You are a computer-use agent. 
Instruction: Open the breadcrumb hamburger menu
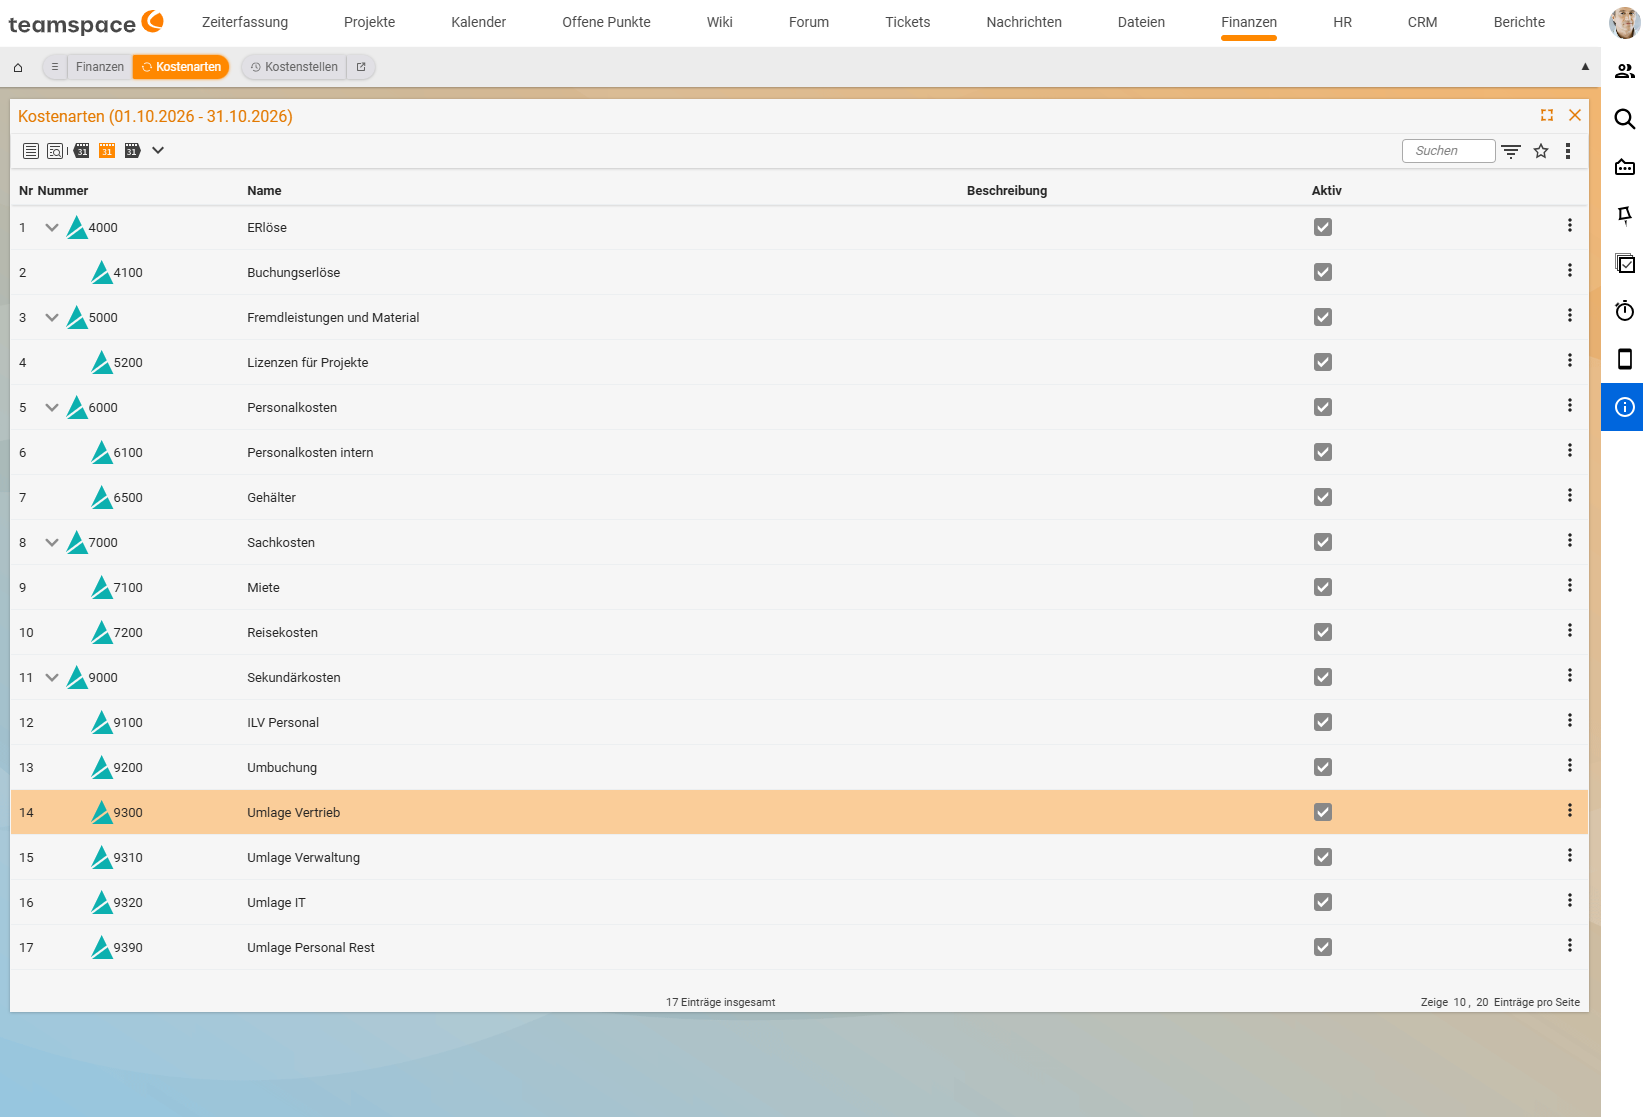click(55, 67)
